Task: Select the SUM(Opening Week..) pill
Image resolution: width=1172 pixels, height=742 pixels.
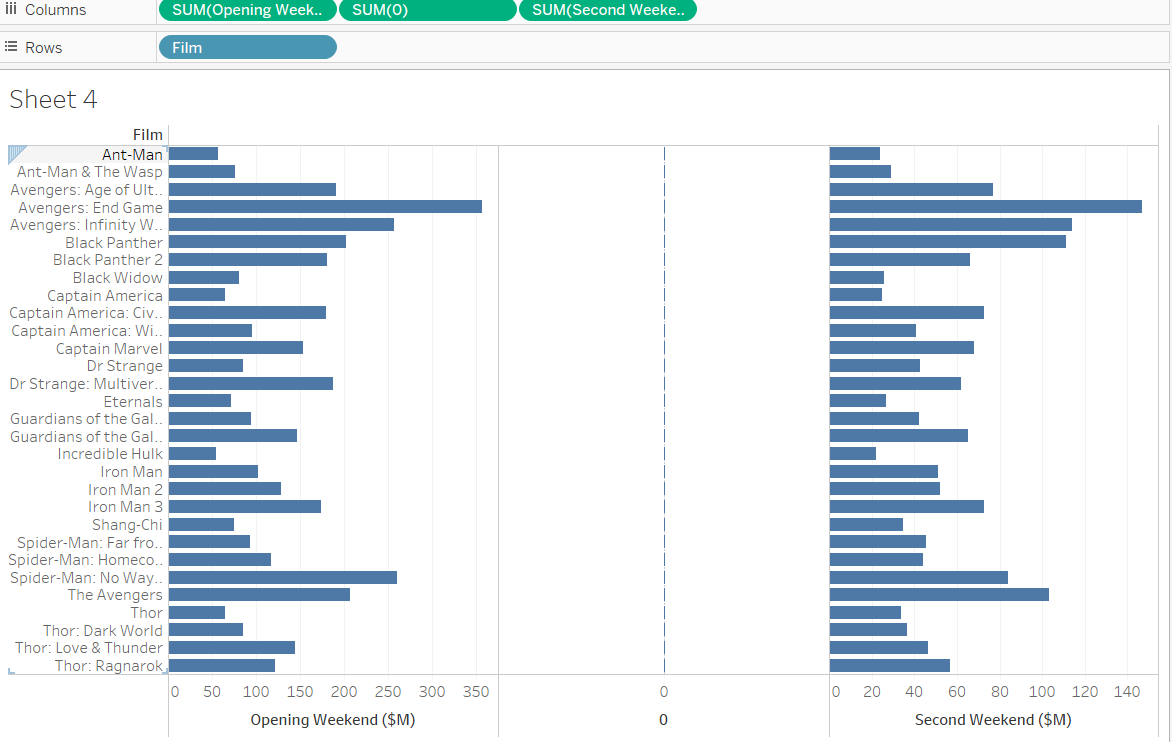Action: [247, 10]
